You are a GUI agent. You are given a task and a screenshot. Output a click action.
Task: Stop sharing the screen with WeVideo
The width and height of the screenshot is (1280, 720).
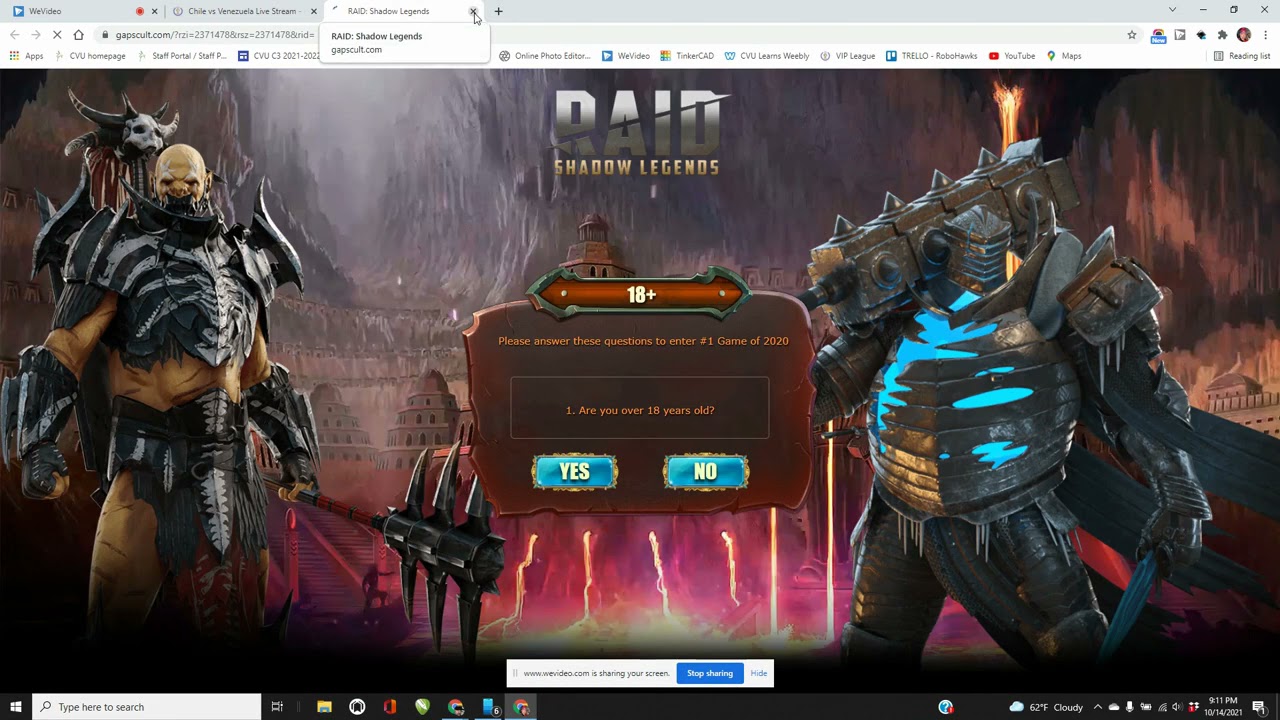(x=710, y=673)
